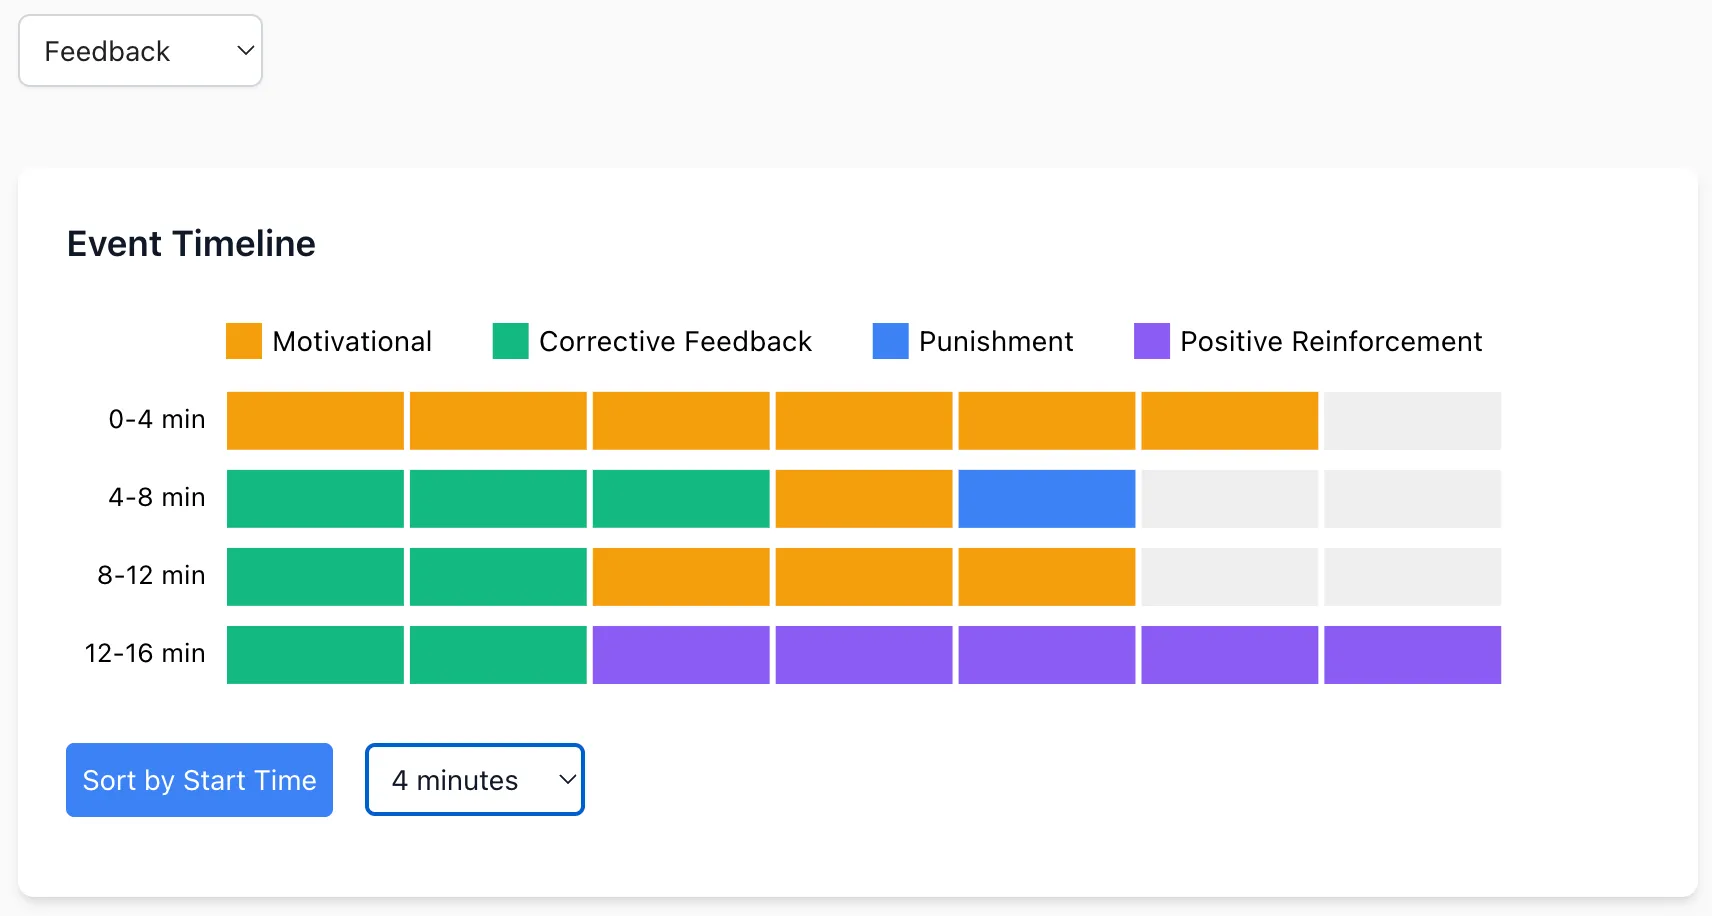Click the Event Timeline heading
The image size is (1712, 916).
tap(191, 244)
